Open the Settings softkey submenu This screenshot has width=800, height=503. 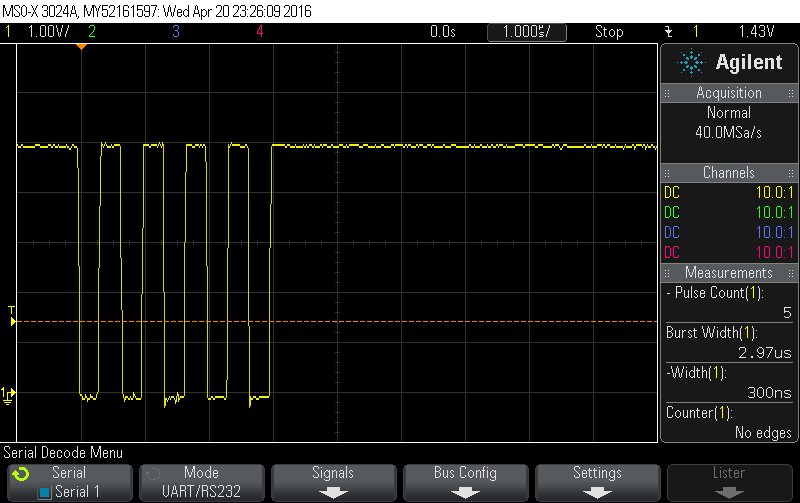(x=597, y=481)
